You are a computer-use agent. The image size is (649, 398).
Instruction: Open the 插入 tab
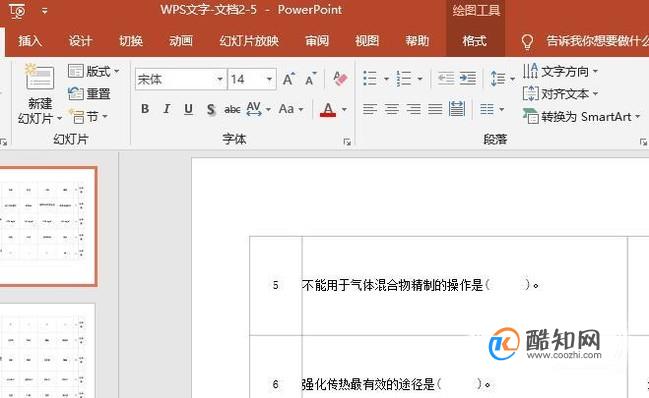[30, 41]
